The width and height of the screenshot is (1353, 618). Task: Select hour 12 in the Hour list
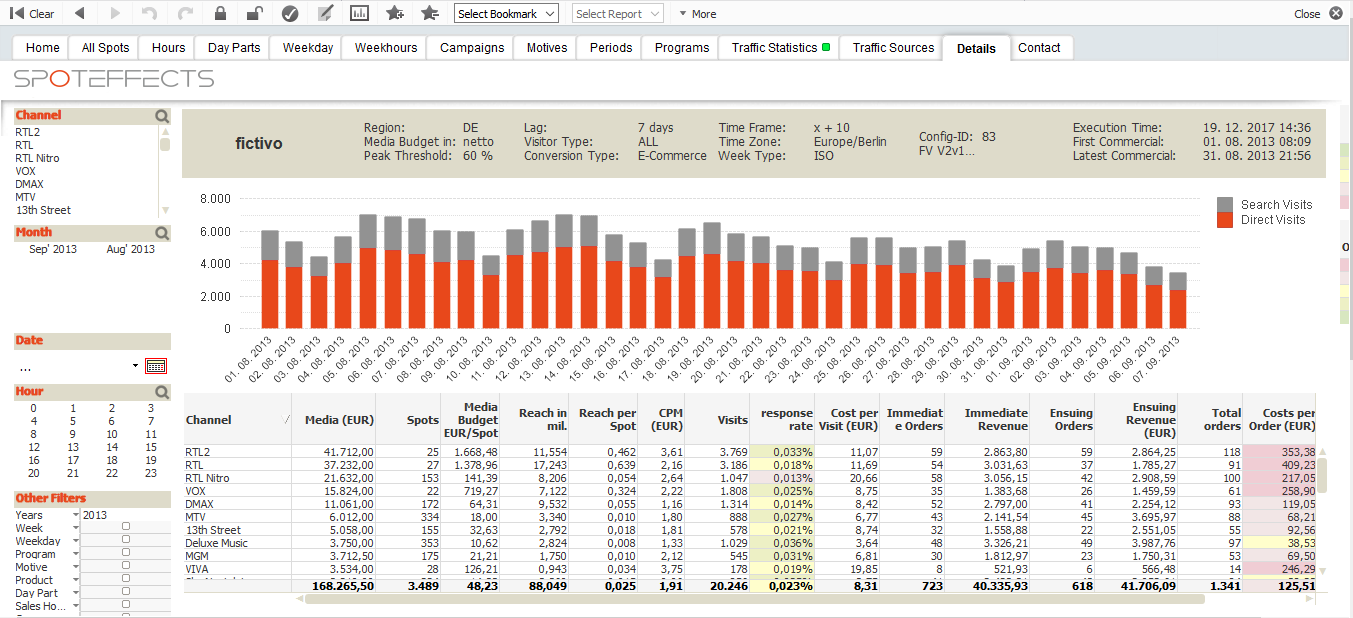pos(34,447)
